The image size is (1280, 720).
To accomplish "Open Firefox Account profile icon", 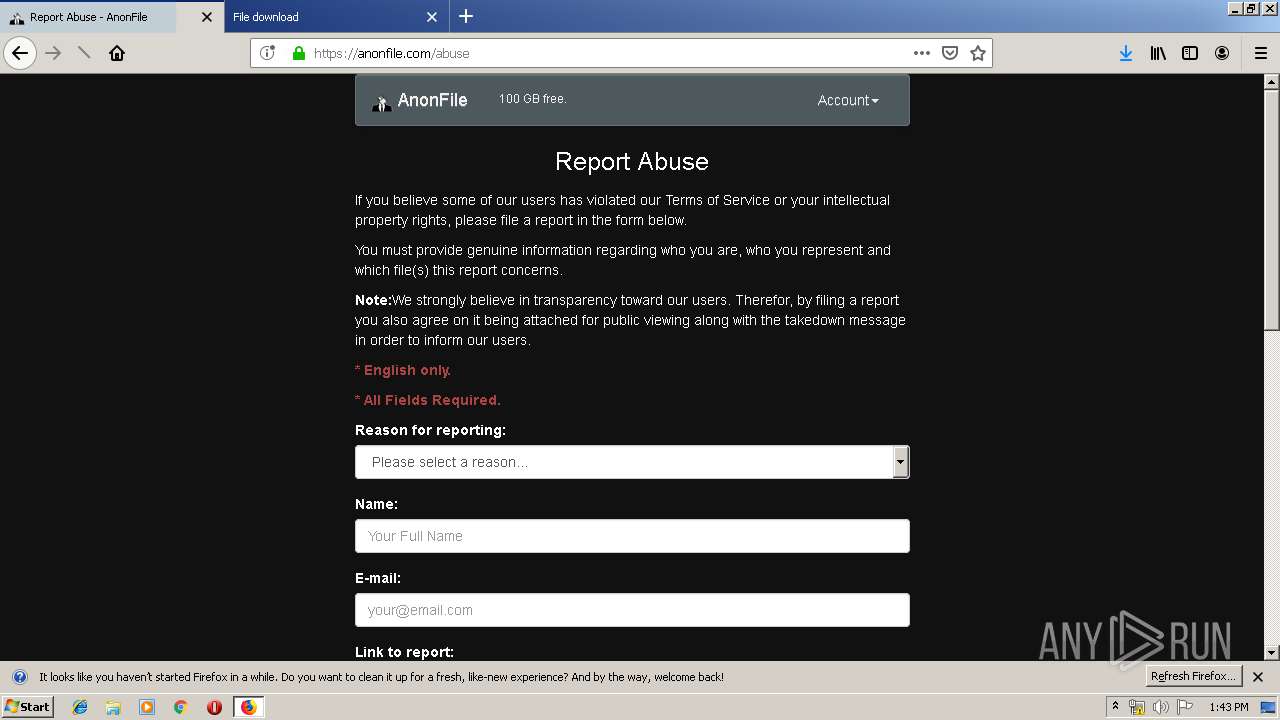I will (x=1222, y=53).
